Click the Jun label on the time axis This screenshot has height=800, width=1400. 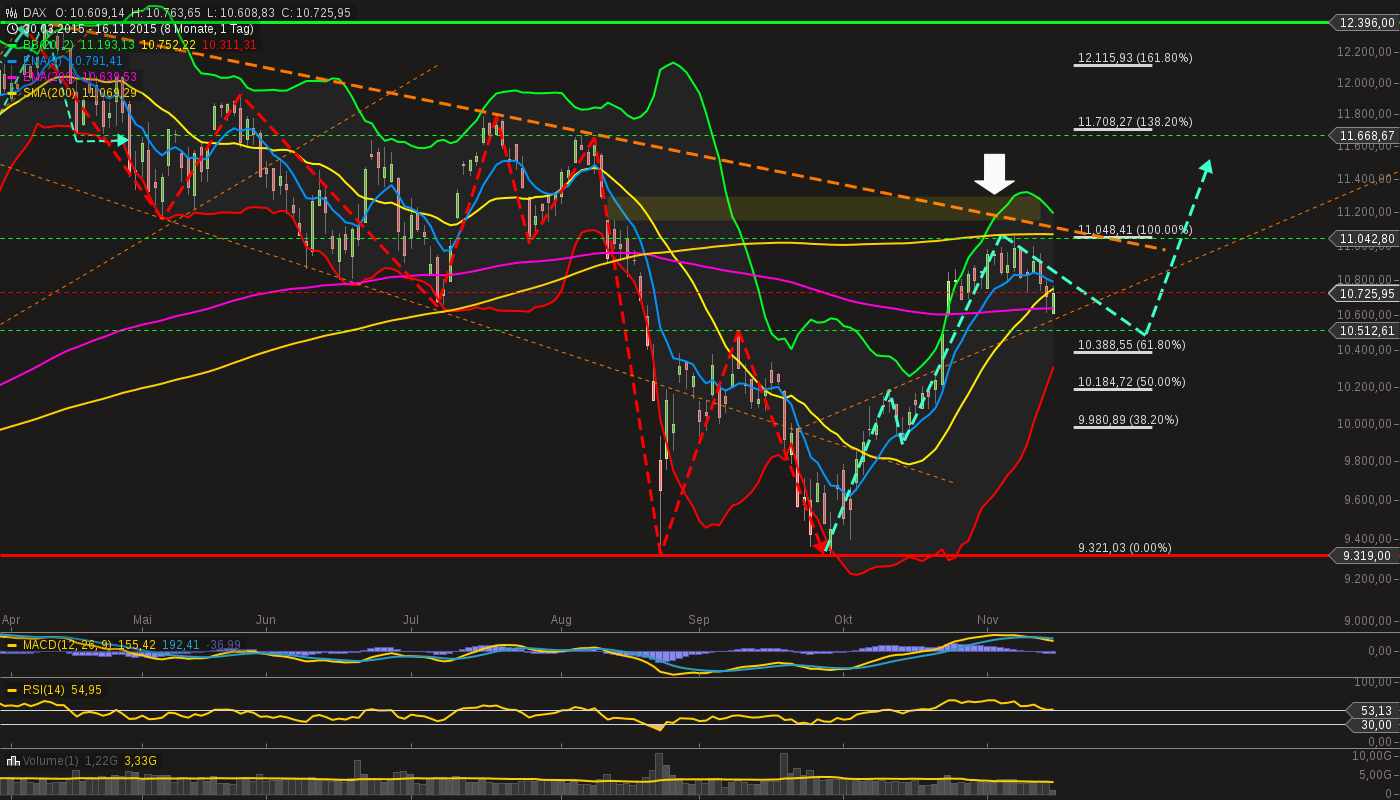pos(266,620)
